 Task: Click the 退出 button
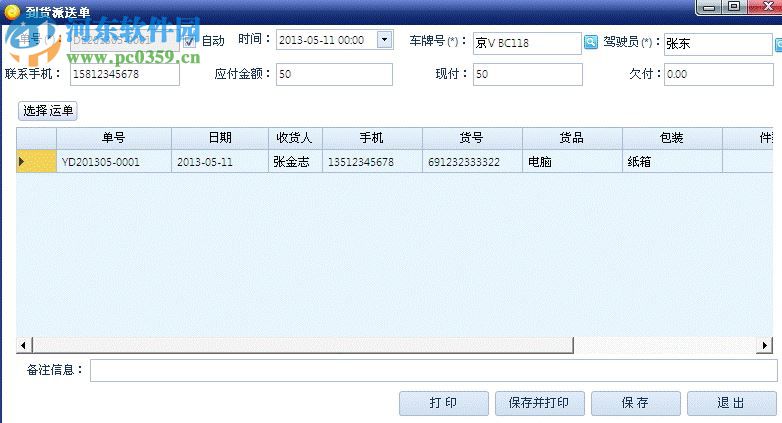point(731,403)
